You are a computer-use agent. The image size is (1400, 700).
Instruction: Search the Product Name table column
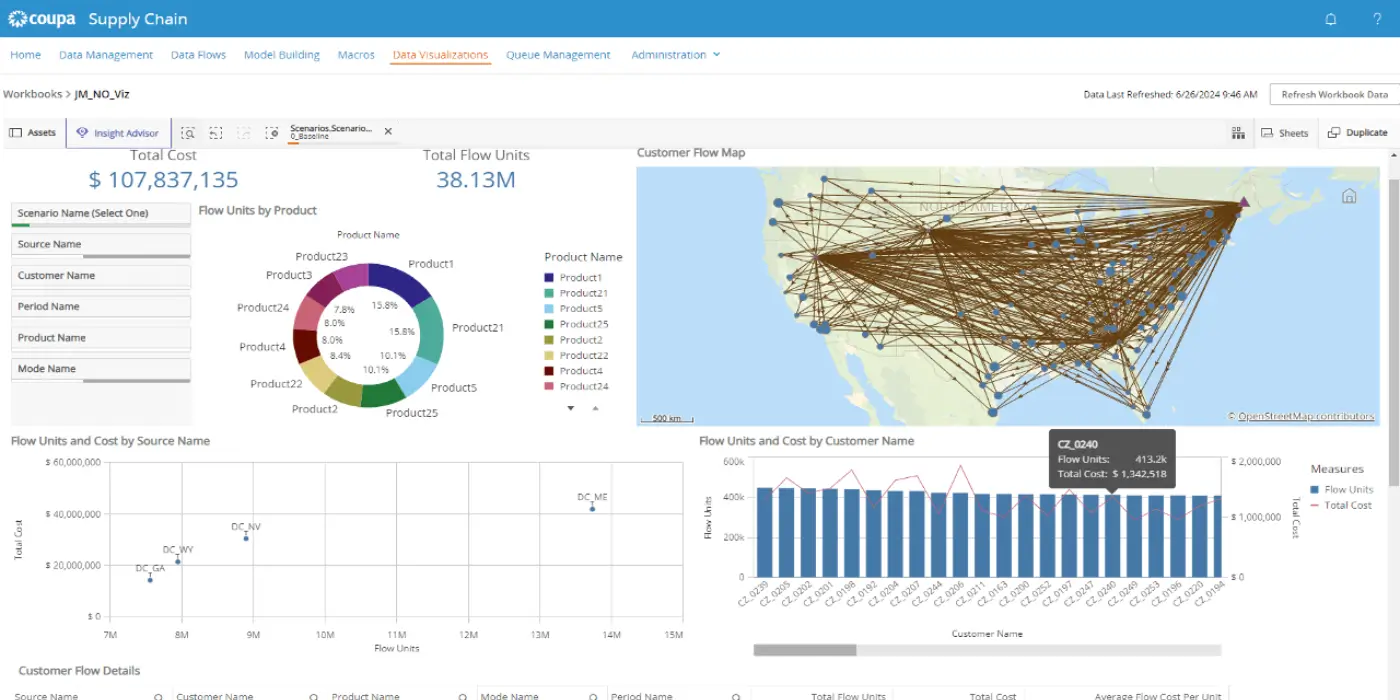coord(465,696)
